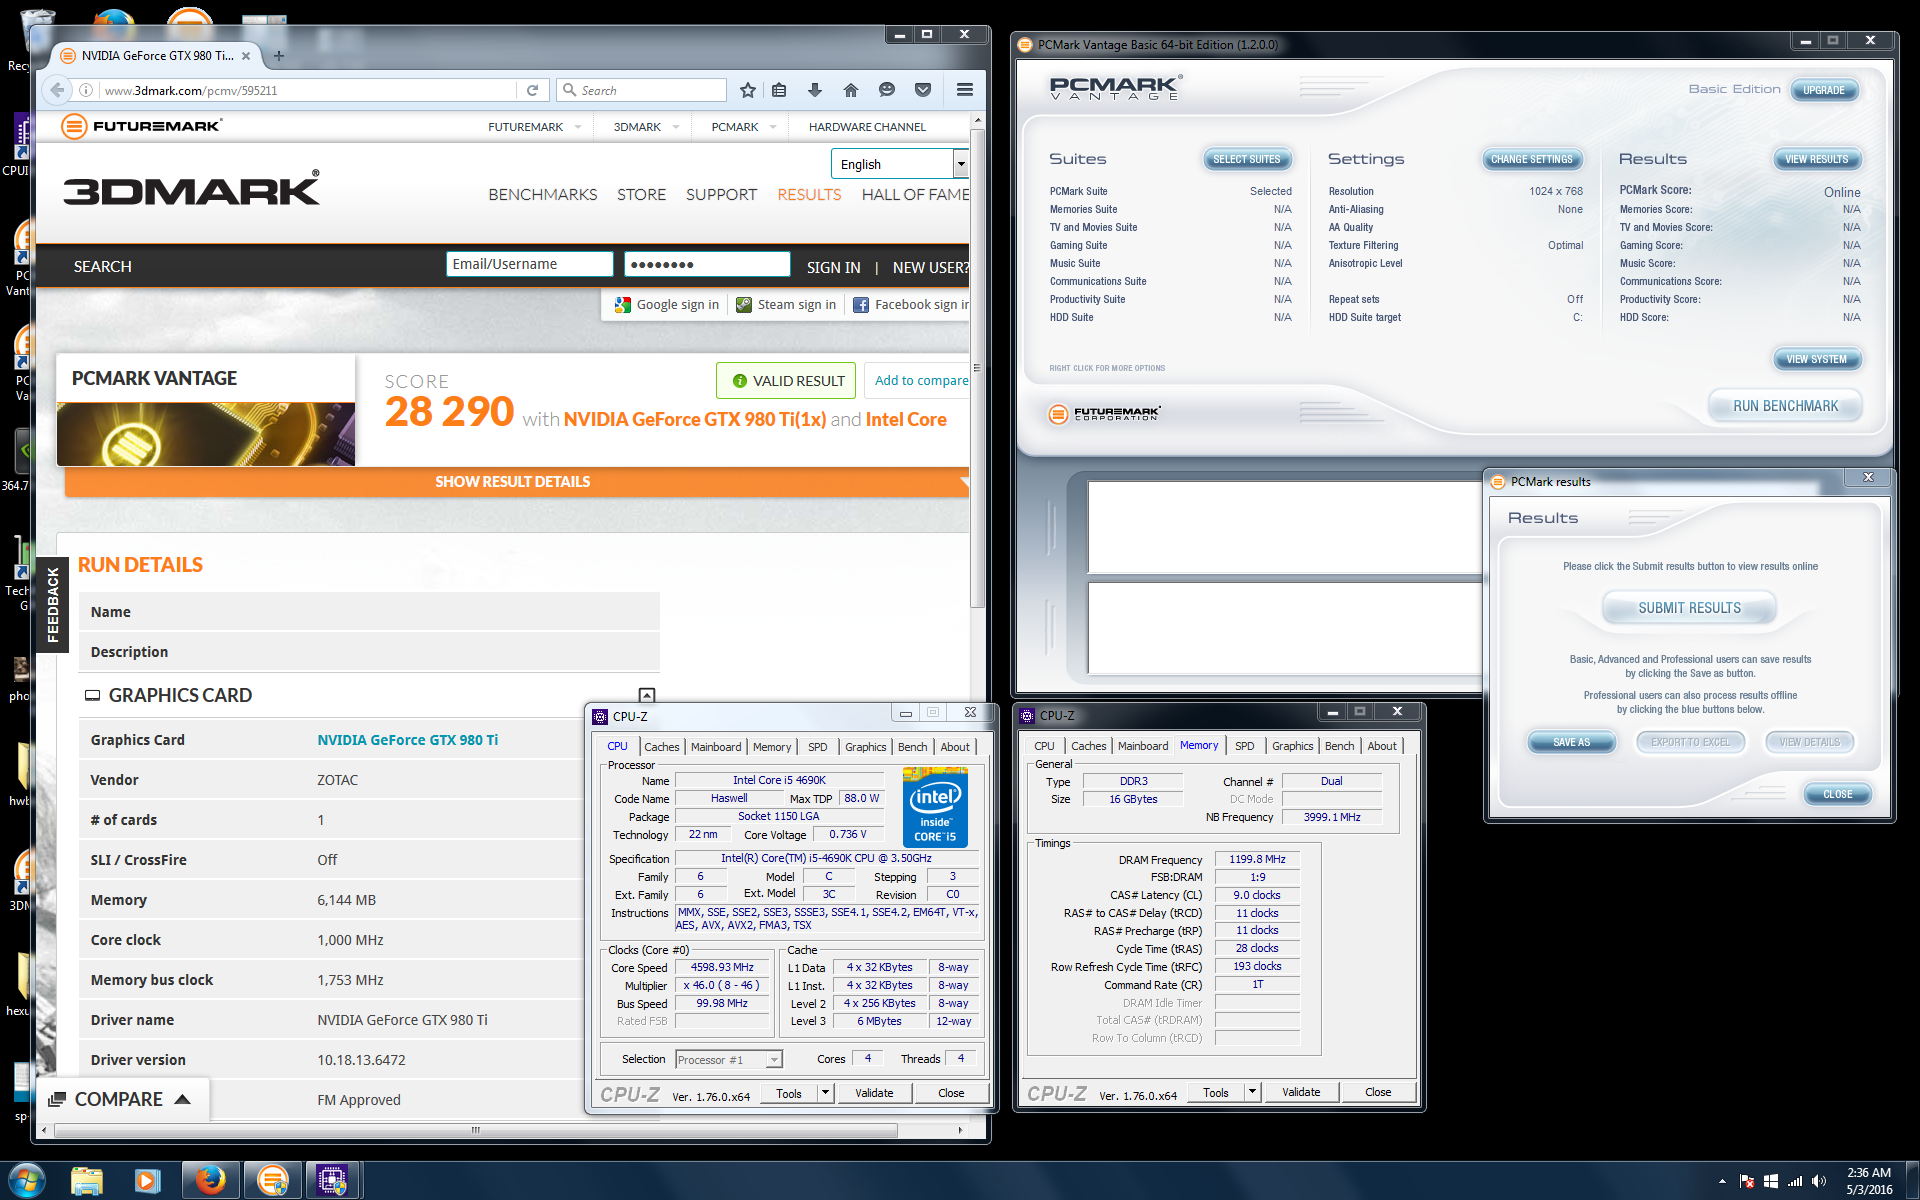Open Tools dropdown arrow in CPU-Z CPU window

click(825, 1093)
